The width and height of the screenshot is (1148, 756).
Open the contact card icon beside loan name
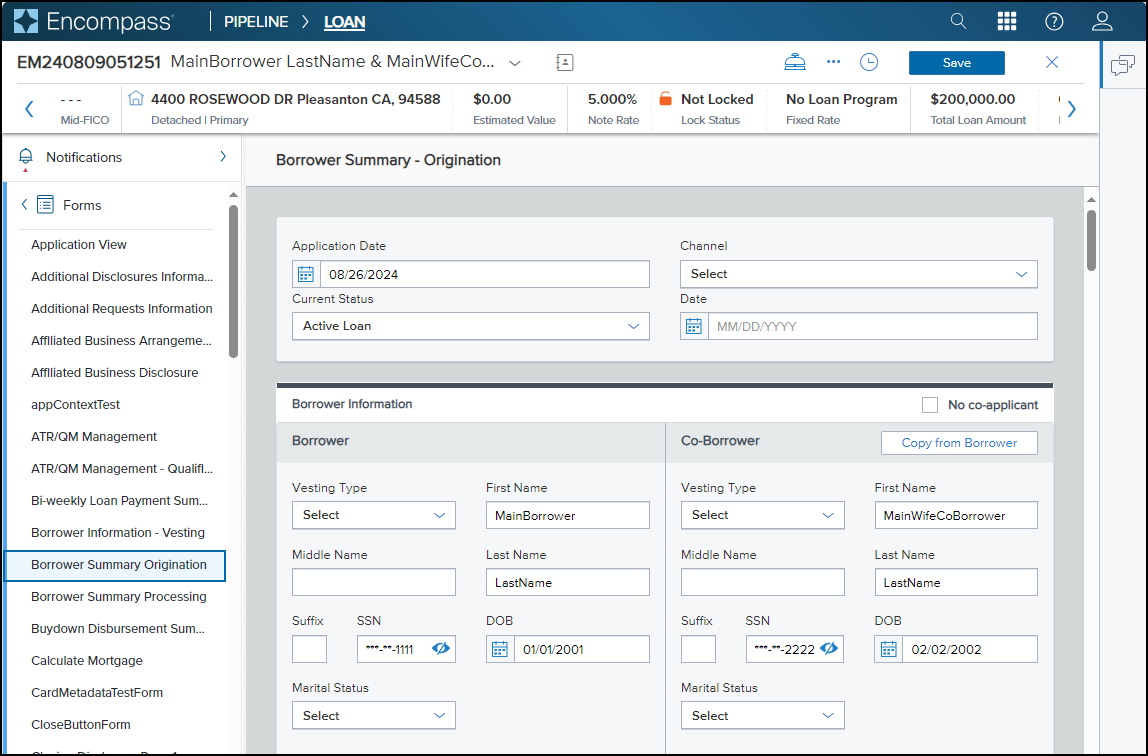[564, 62]
